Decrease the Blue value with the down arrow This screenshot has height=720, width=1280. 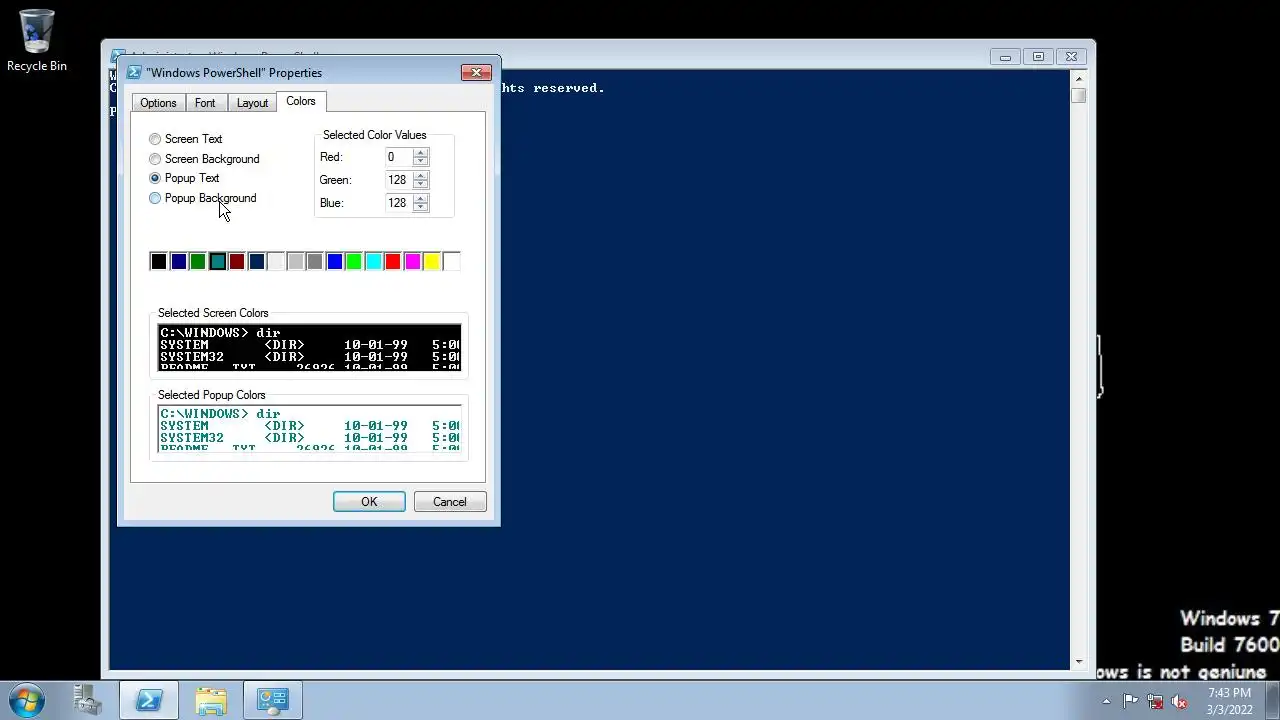click(x=421, y=207)
